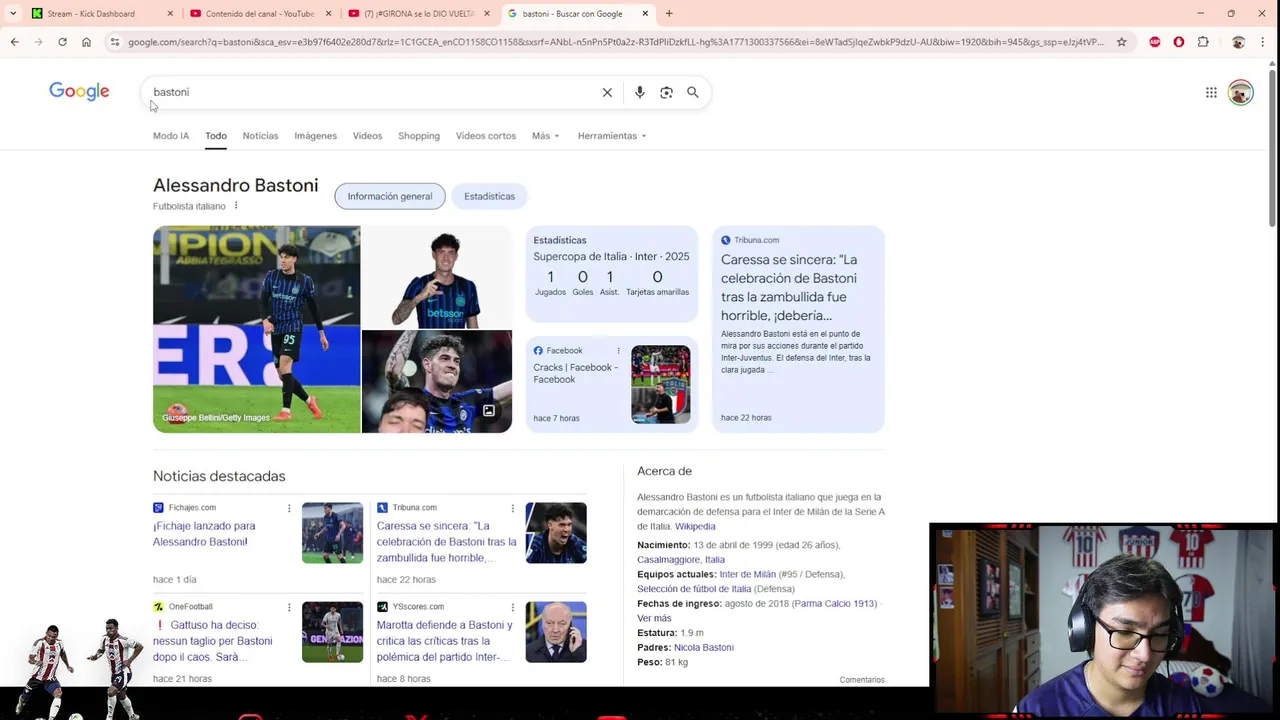Select the Shopping search tab
The height and width of the screenshot is (720, 1280).
[x=419, y=136]
